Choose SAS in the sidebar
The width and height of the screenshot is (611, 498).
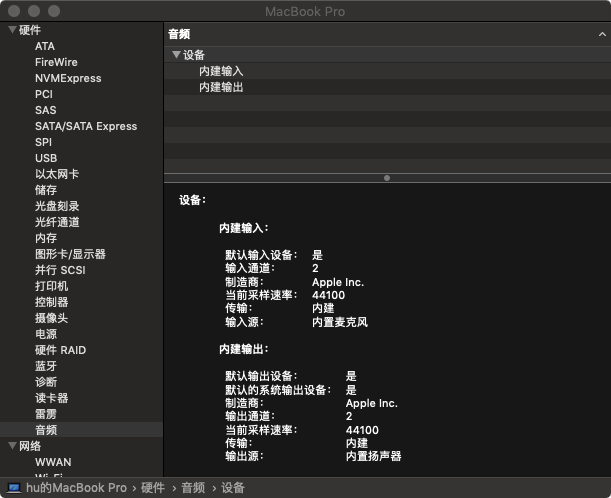pos(46,110)
